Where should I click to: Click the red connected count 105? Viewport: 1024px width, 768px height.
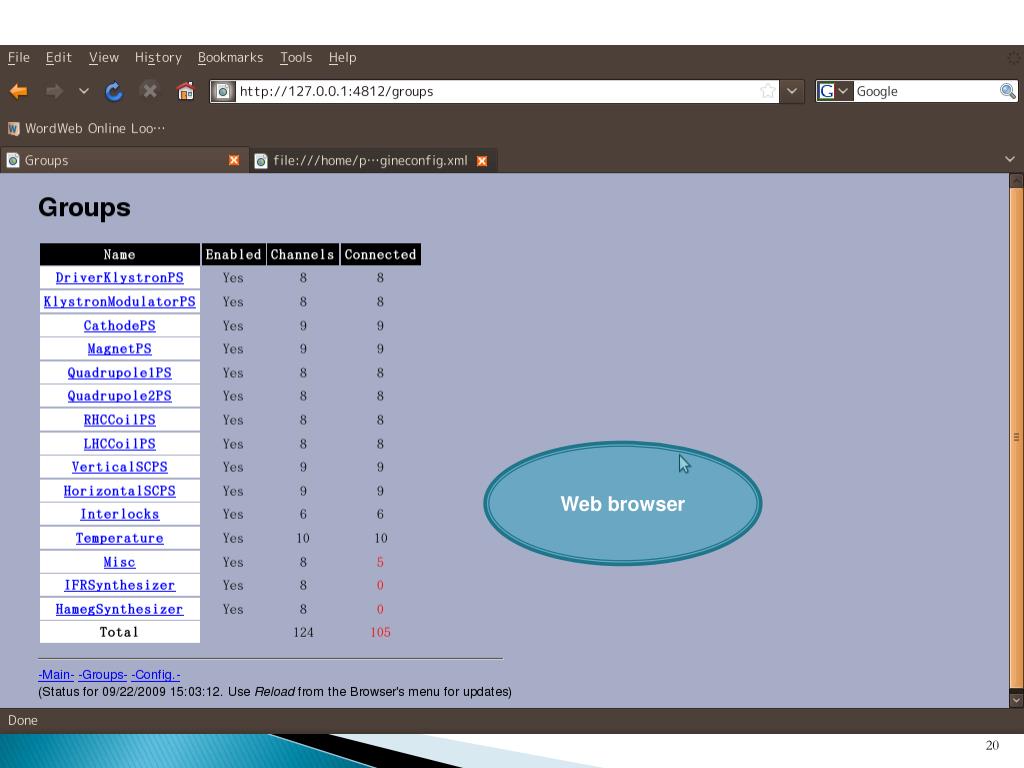point(380,632)
